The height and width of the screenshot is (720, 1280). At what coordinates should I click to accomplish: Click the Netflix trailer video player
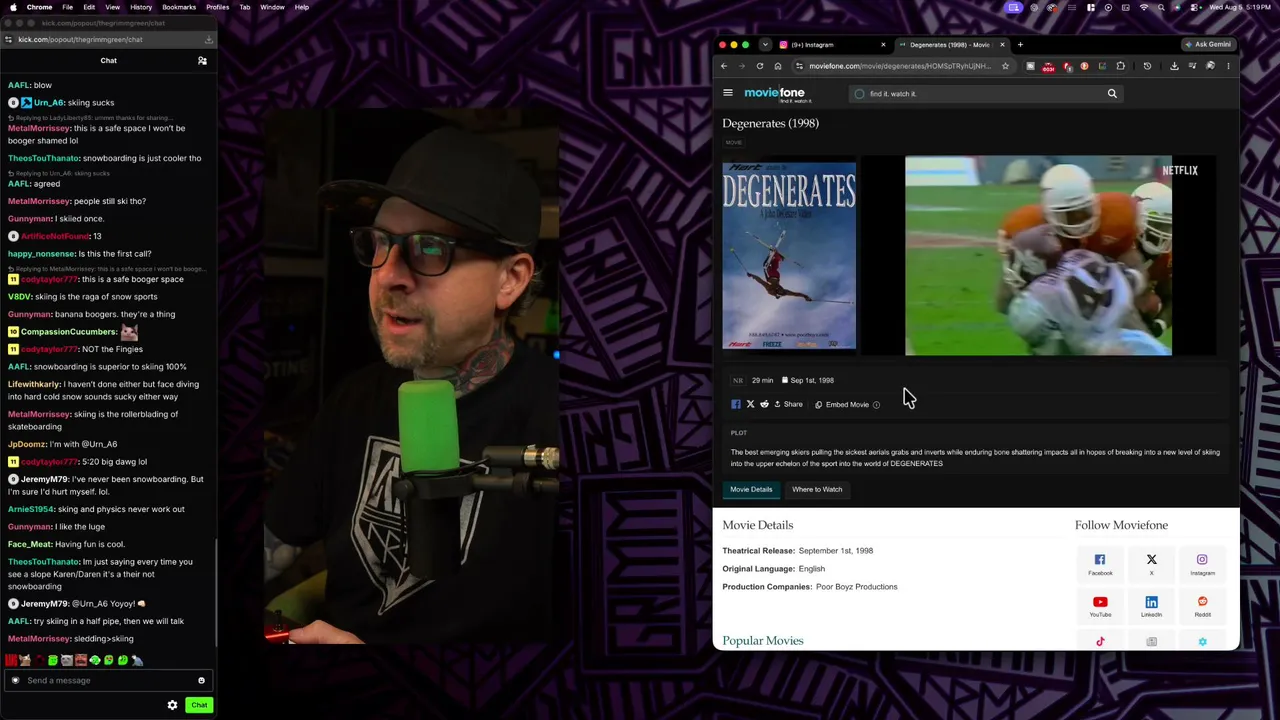coord(1038,255)
